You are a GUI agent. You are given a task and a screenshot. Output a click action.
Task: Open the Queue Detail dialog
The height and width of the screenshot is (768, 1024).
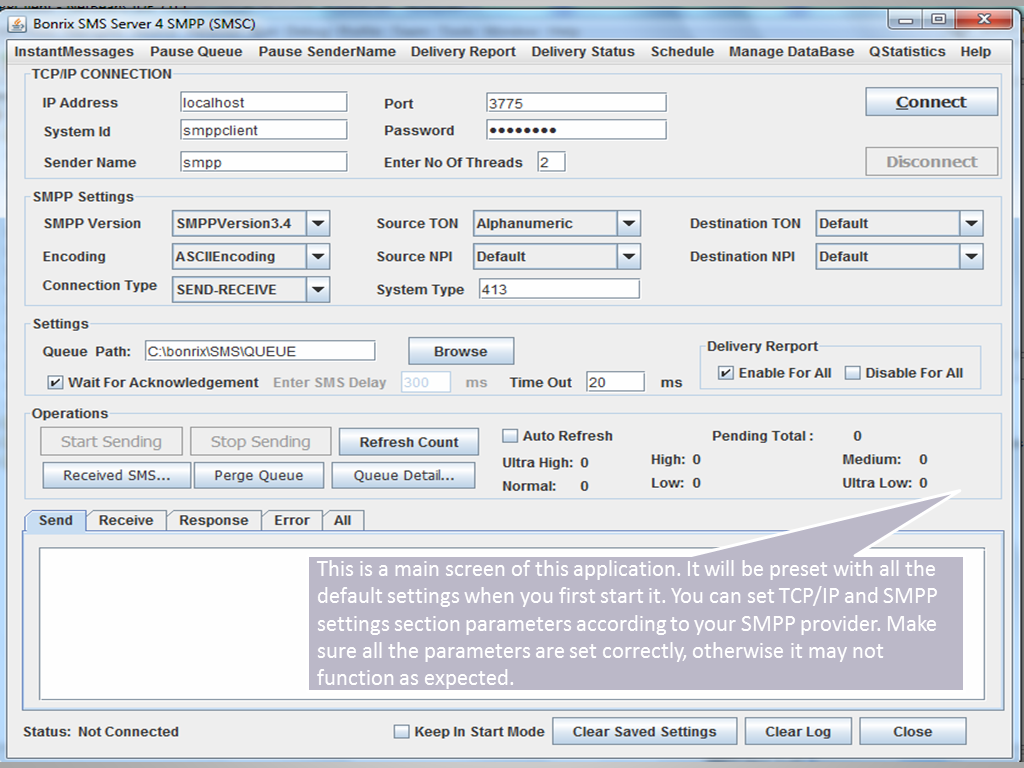click(404, 475)
